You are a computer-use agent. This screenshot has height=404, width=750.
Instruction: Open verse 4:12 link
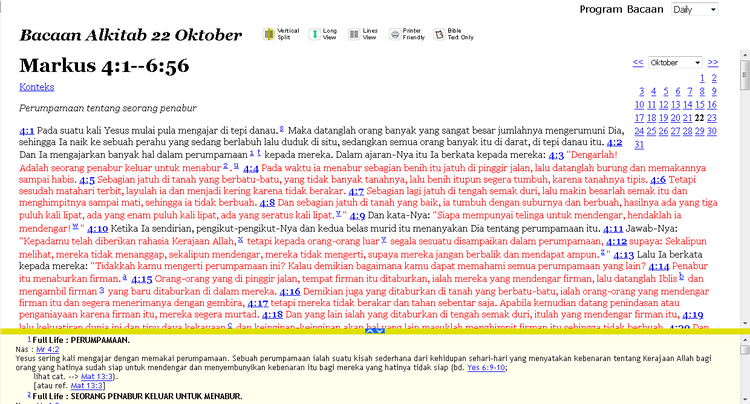[617, 242]
